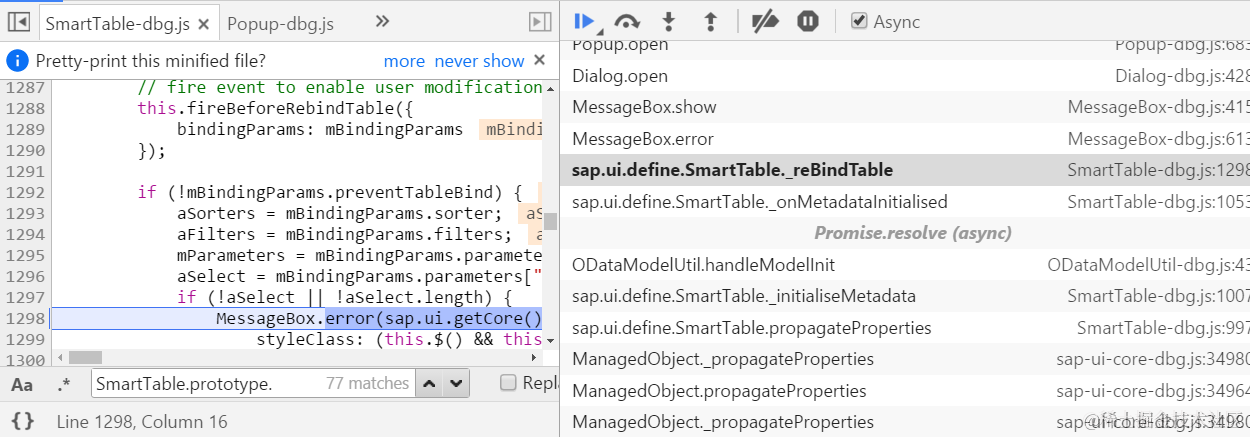Switch to Popup-dbg.js tab
1250x437 pixels.
pos(280,22)
